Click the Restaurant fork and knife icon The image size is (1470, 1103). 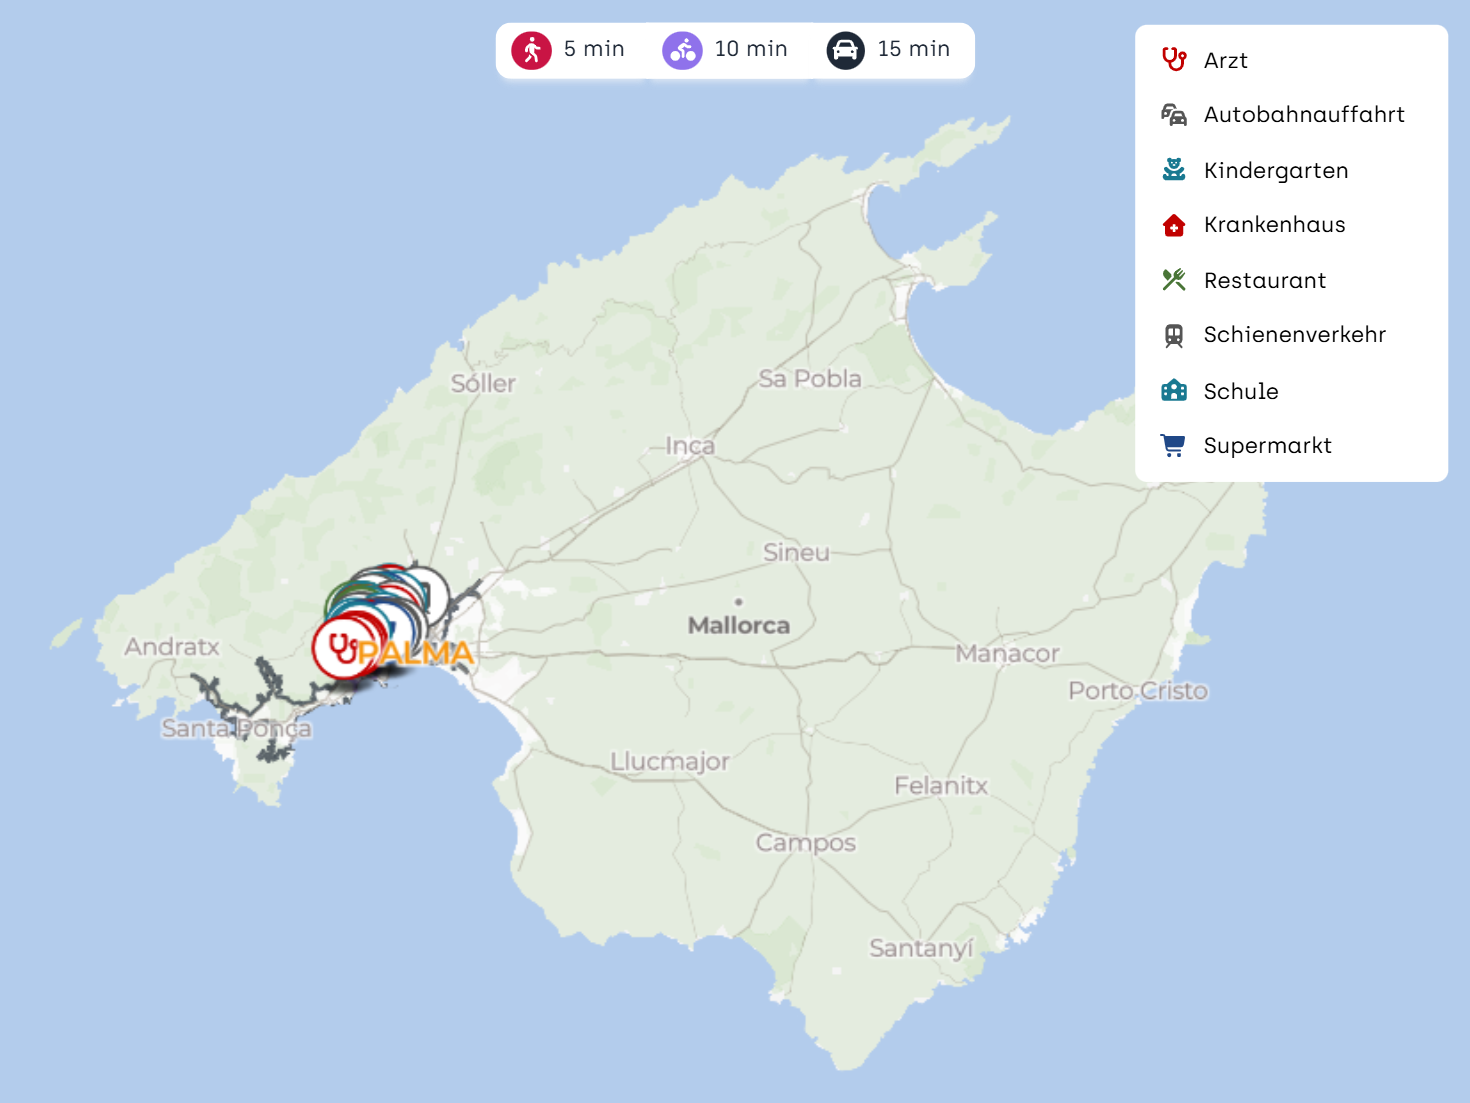1174,280
